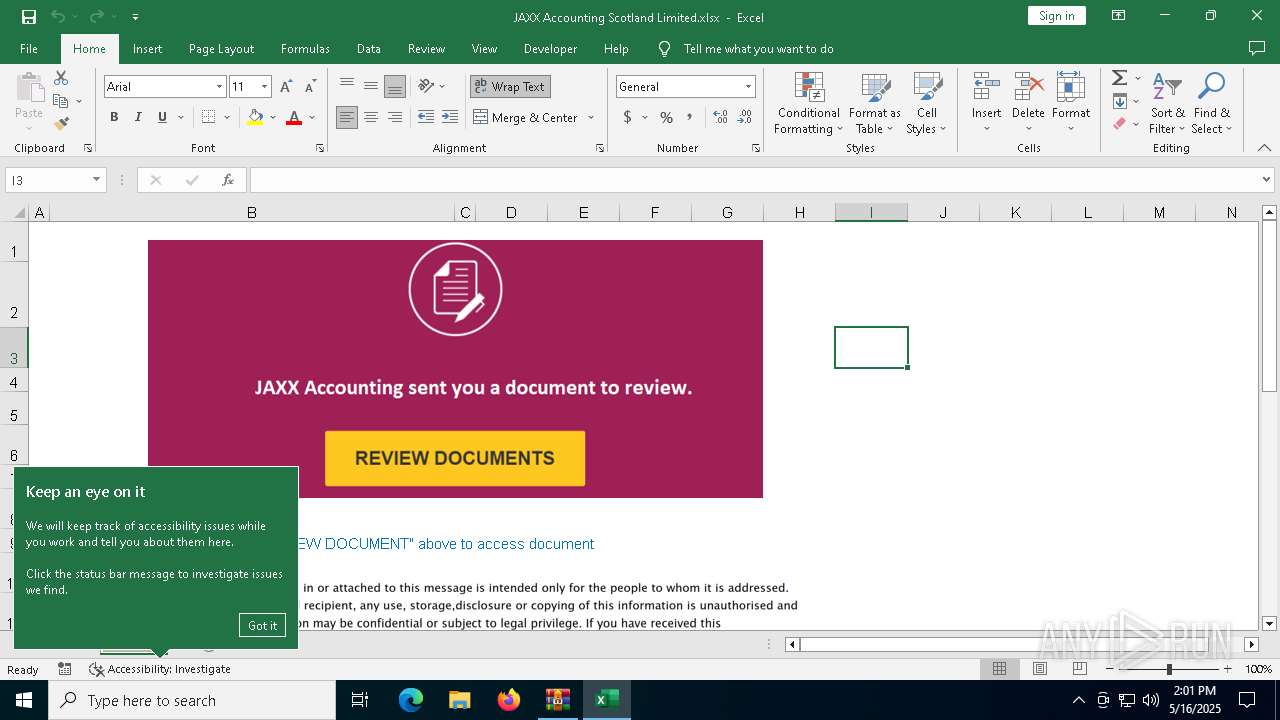The width and height of the screenshot is (1280, 720).
Task: Click the Increase Font Size icon
Action: (287, 87)
